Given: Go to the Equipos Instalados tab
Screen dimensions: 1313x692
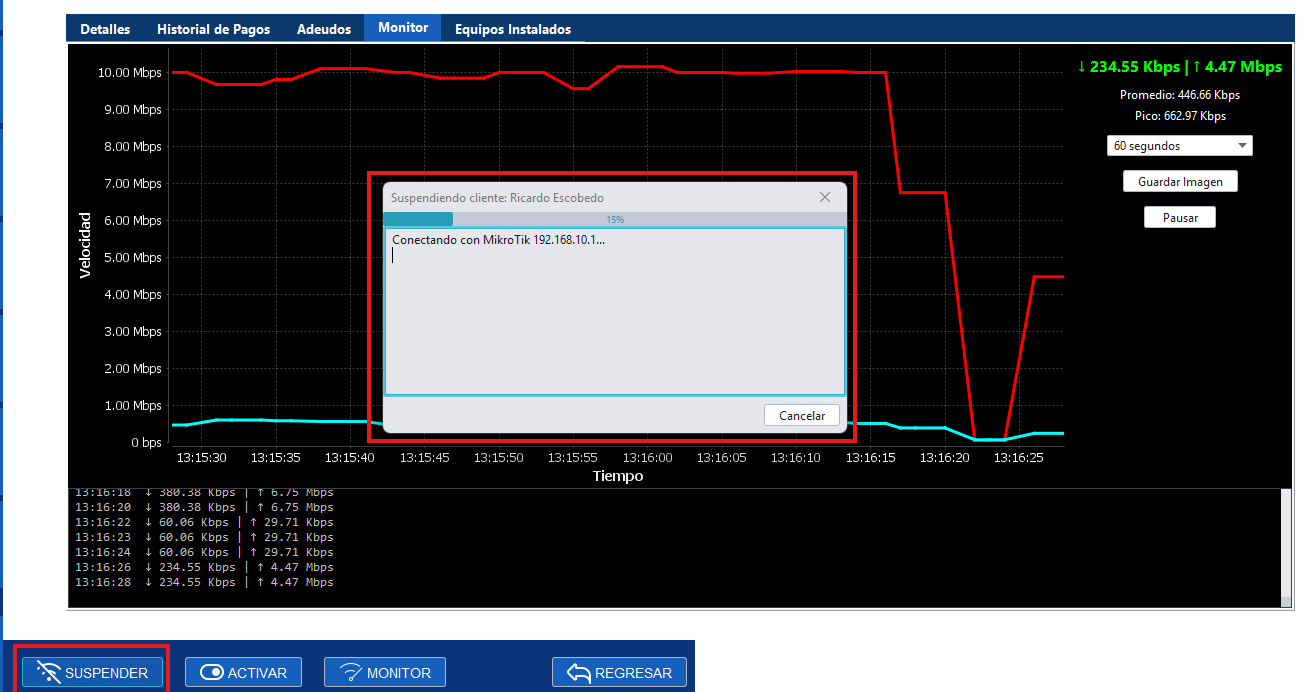Looking at the screenshot, I should (513, 29).
